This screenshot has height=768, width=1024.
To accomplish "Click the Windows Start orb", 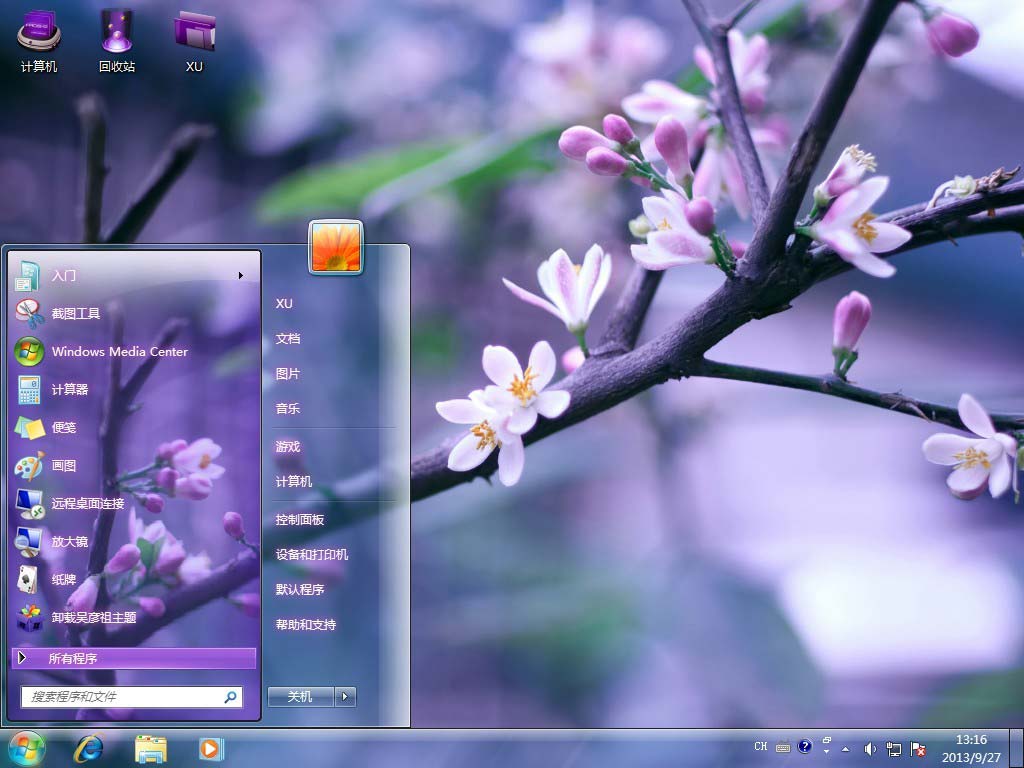I will [26, 748].
